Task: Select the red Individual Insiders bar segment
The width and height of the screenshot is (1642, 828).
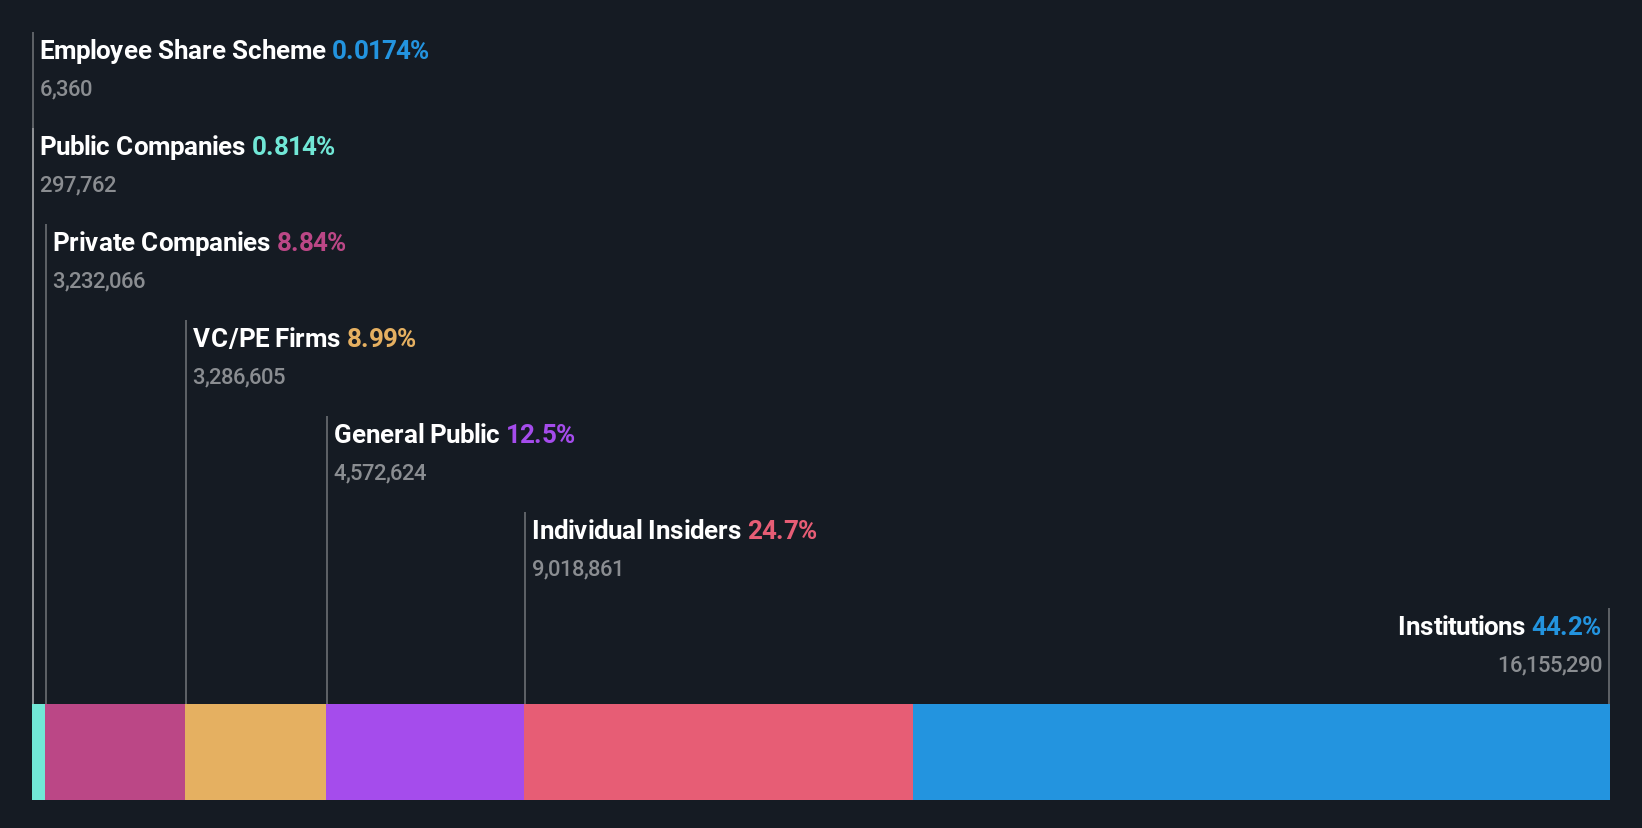Action: (x=718, y=752)
